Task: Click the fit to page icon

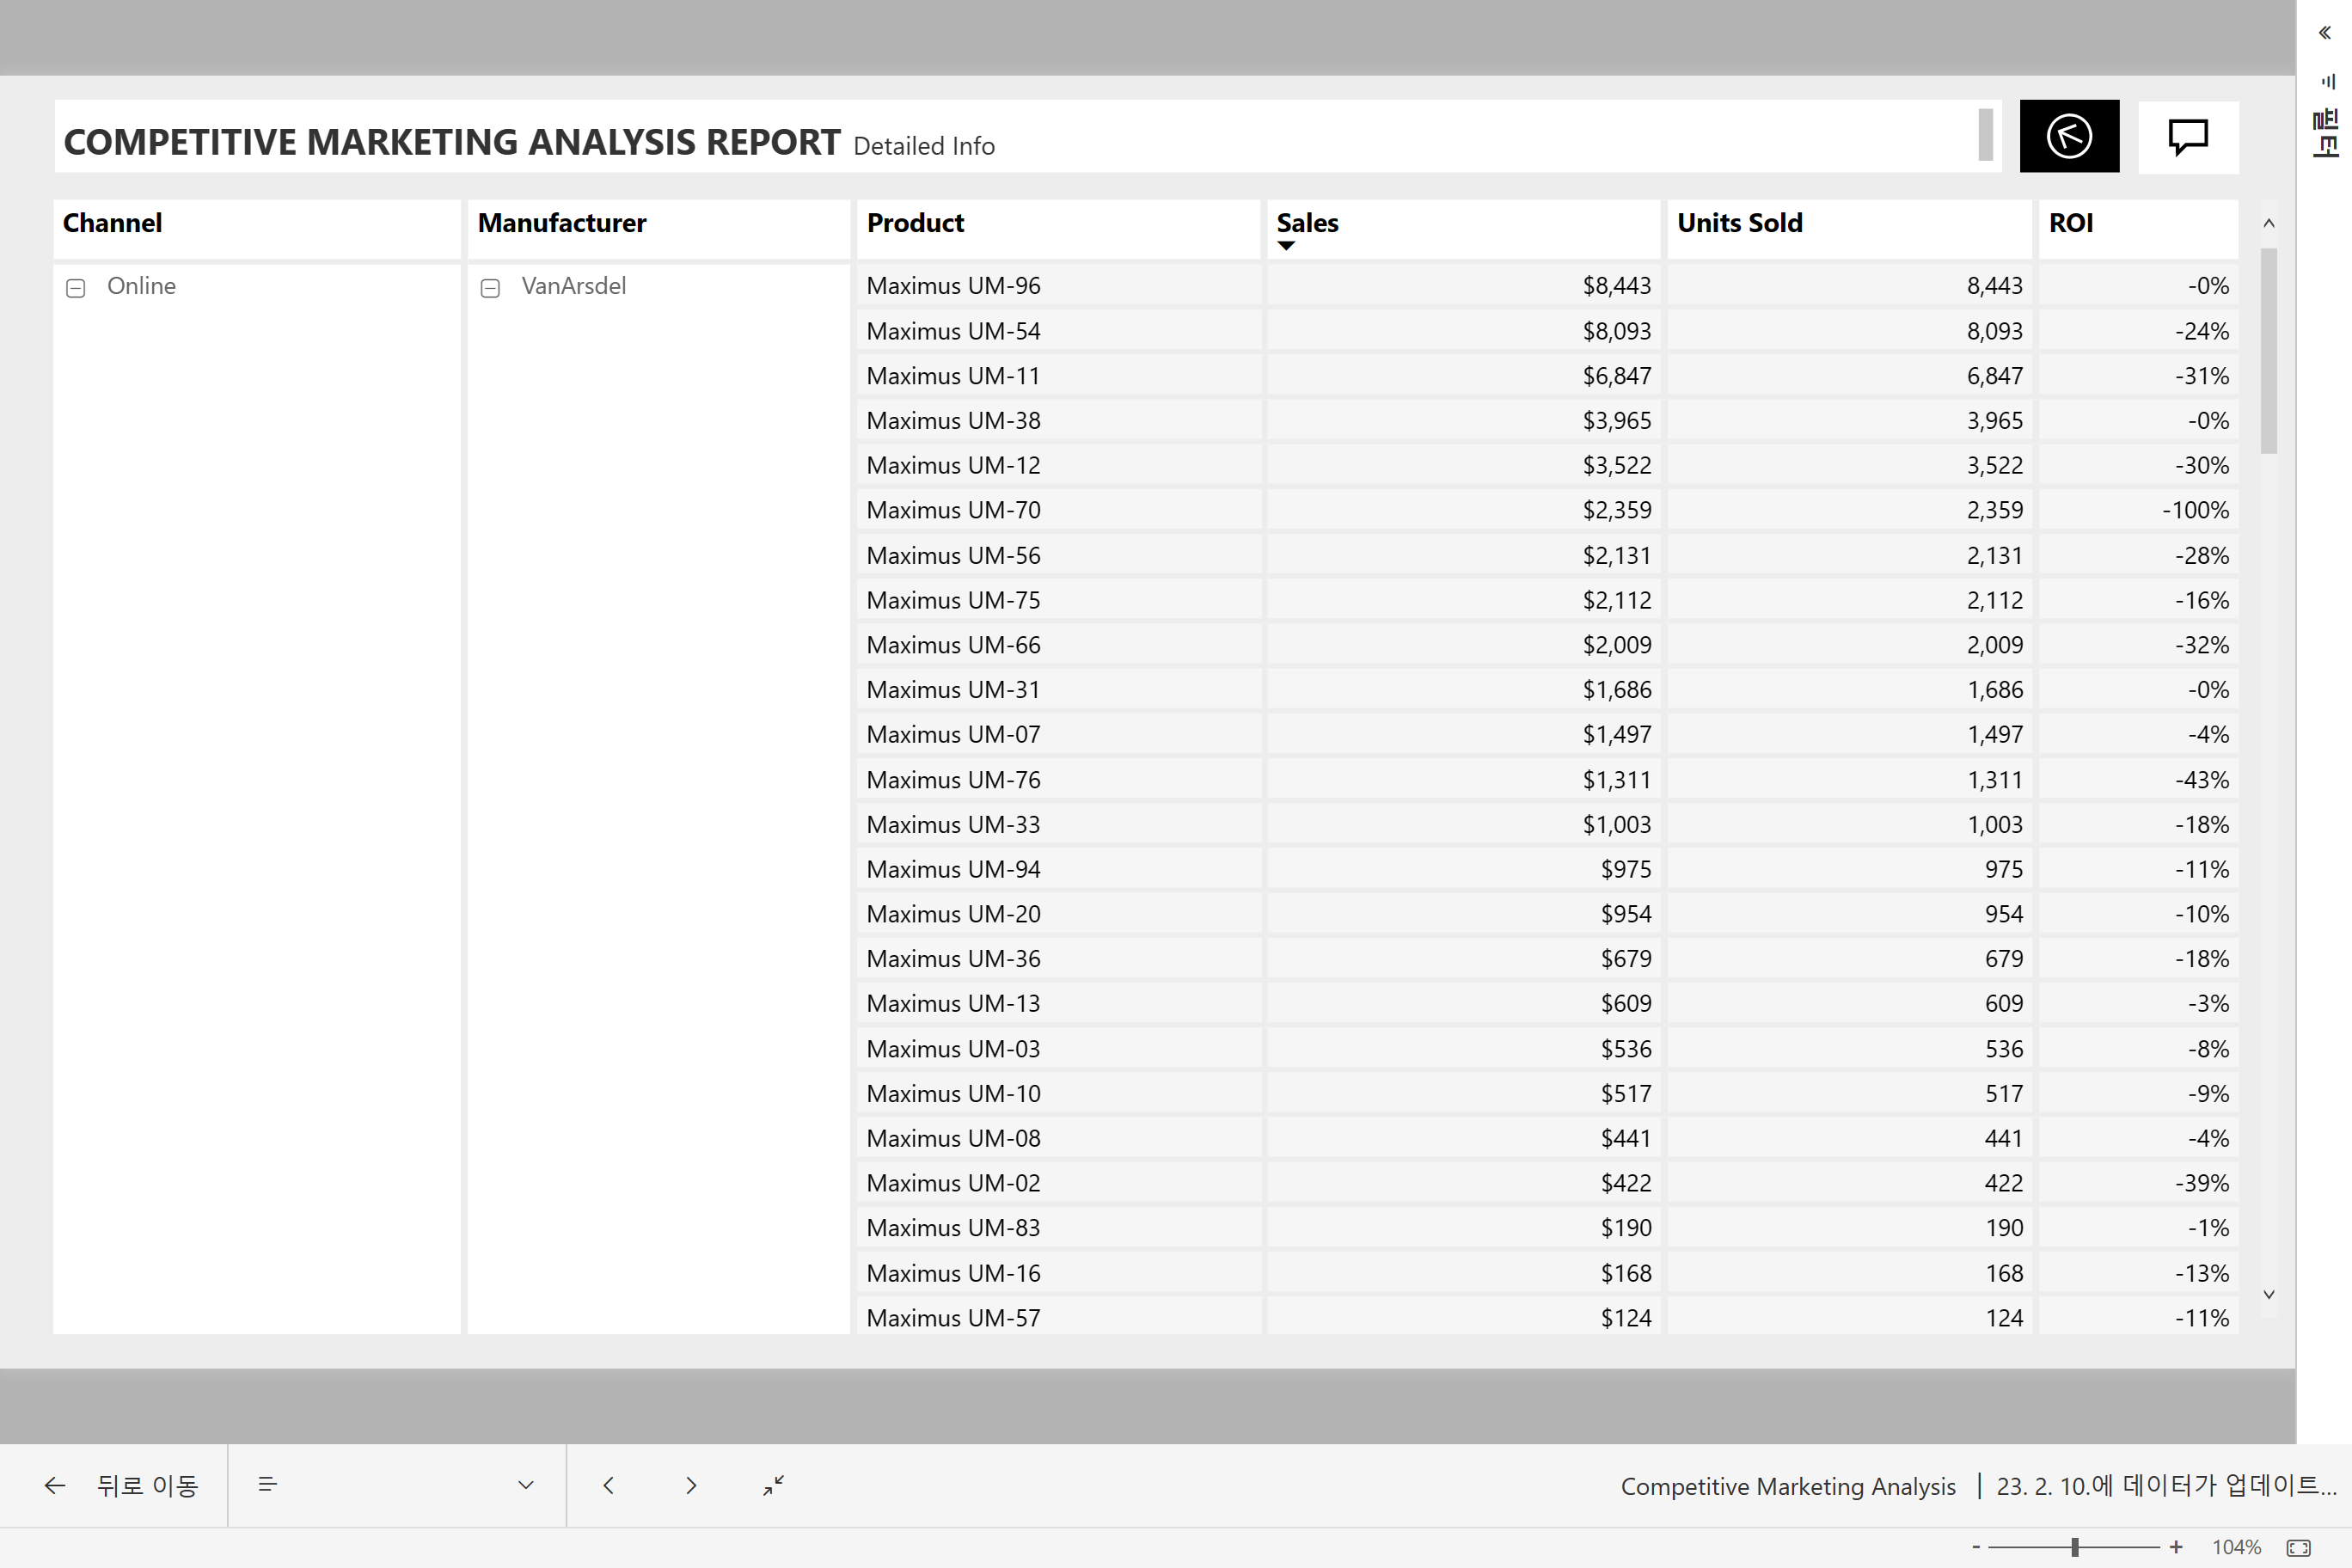Action: (x=2298, y=1547)
